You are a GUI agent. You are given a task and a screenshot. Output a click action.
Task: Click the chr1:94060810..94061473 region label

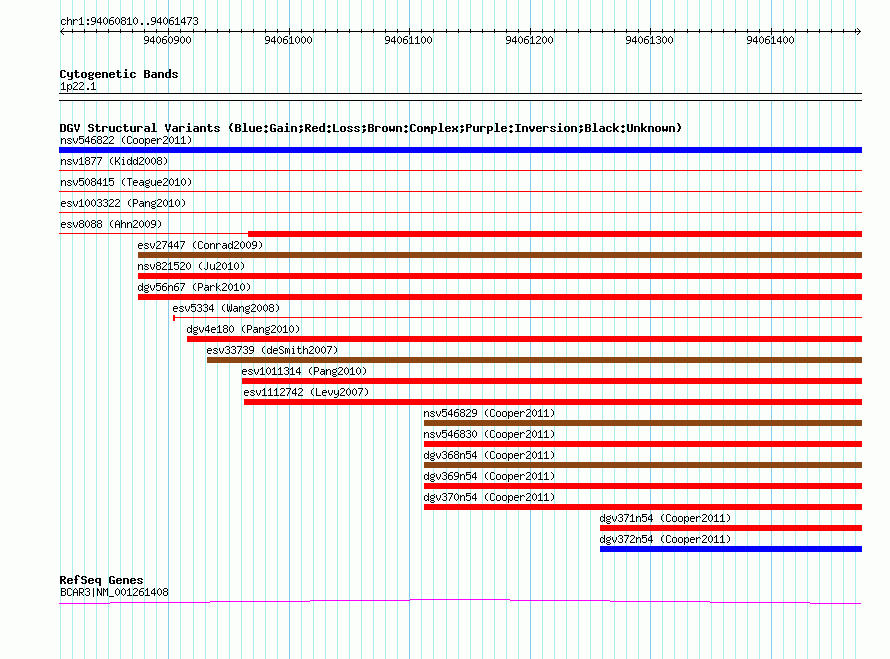click(129, 22)
